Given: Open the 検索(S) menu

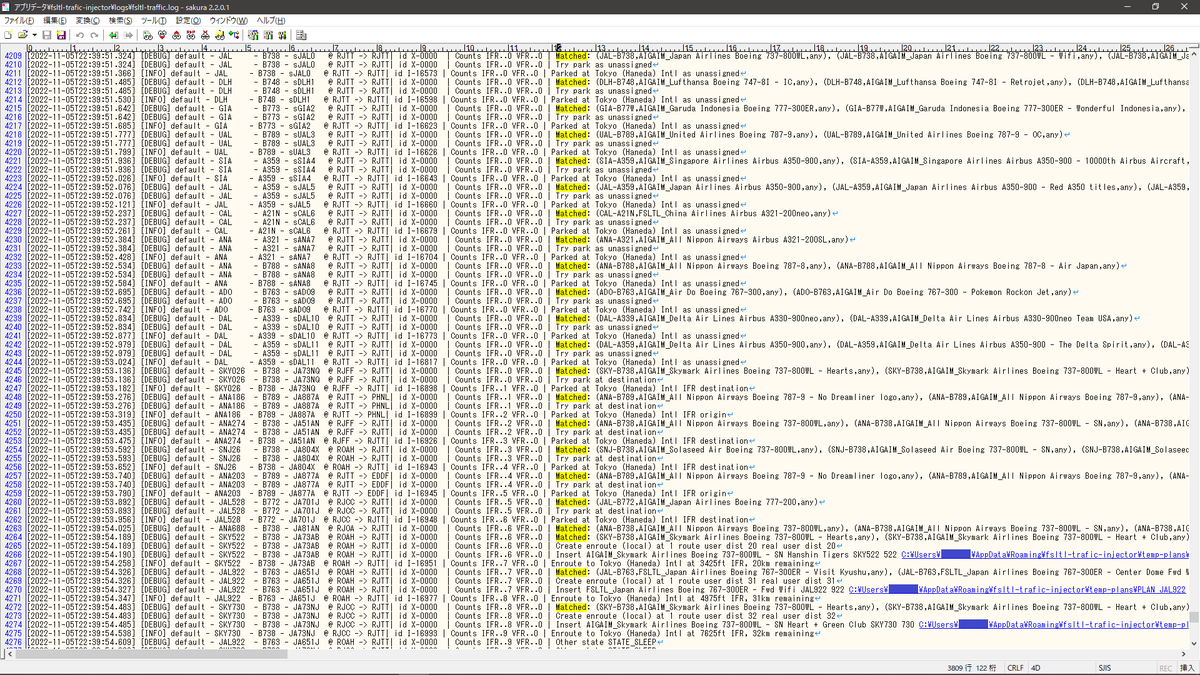Looking at the screenshot, I should (x=121, y=20).
